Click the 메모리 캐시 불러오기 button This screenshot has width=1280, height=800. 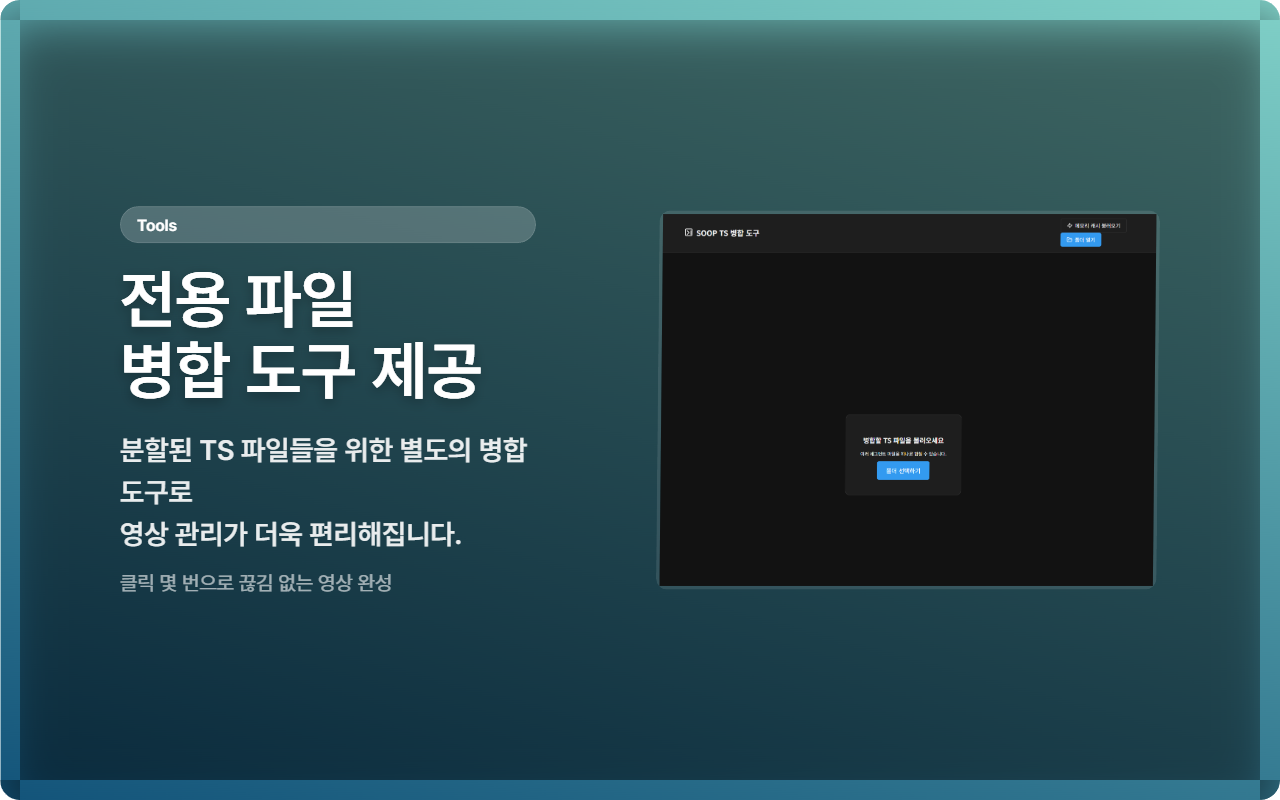pyautogui.click(x=1094, y=226)
